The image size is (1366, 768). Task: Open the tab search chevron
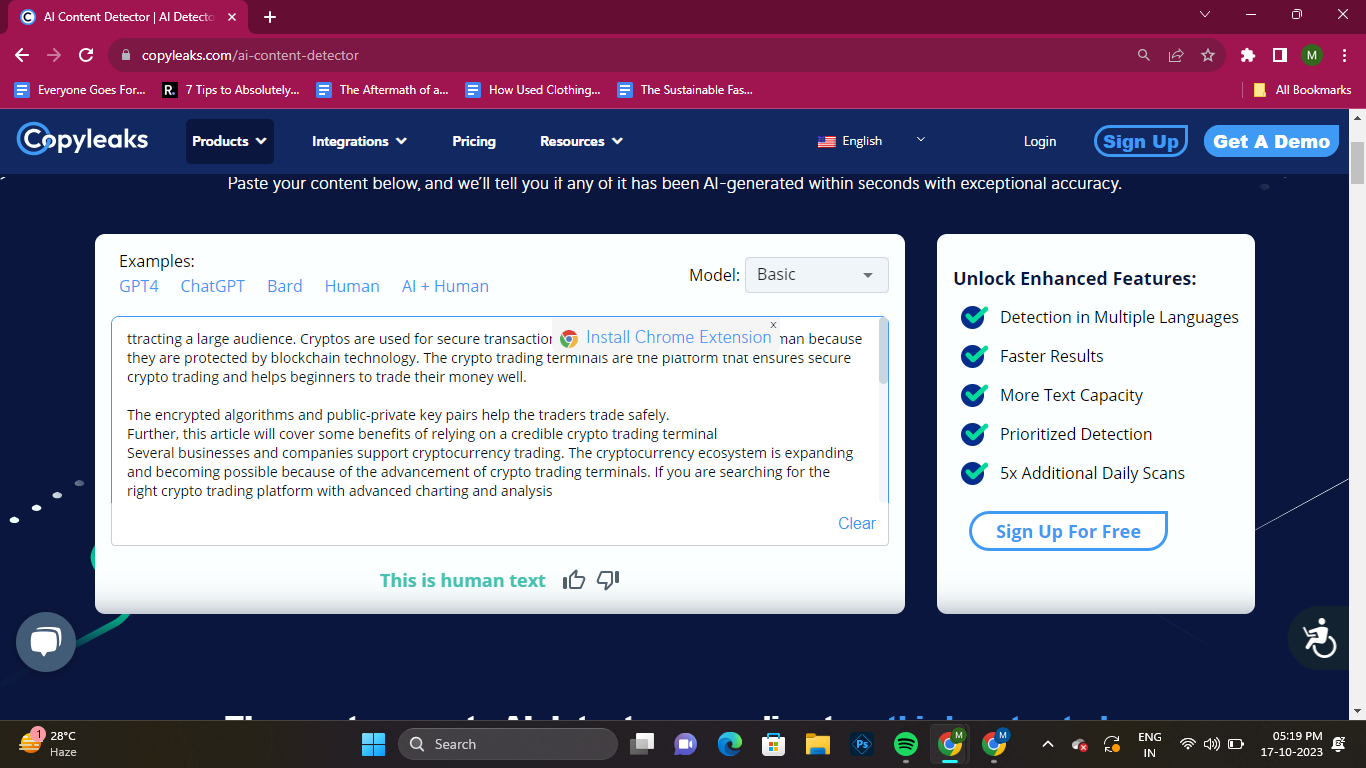(x=1205, y=14)
